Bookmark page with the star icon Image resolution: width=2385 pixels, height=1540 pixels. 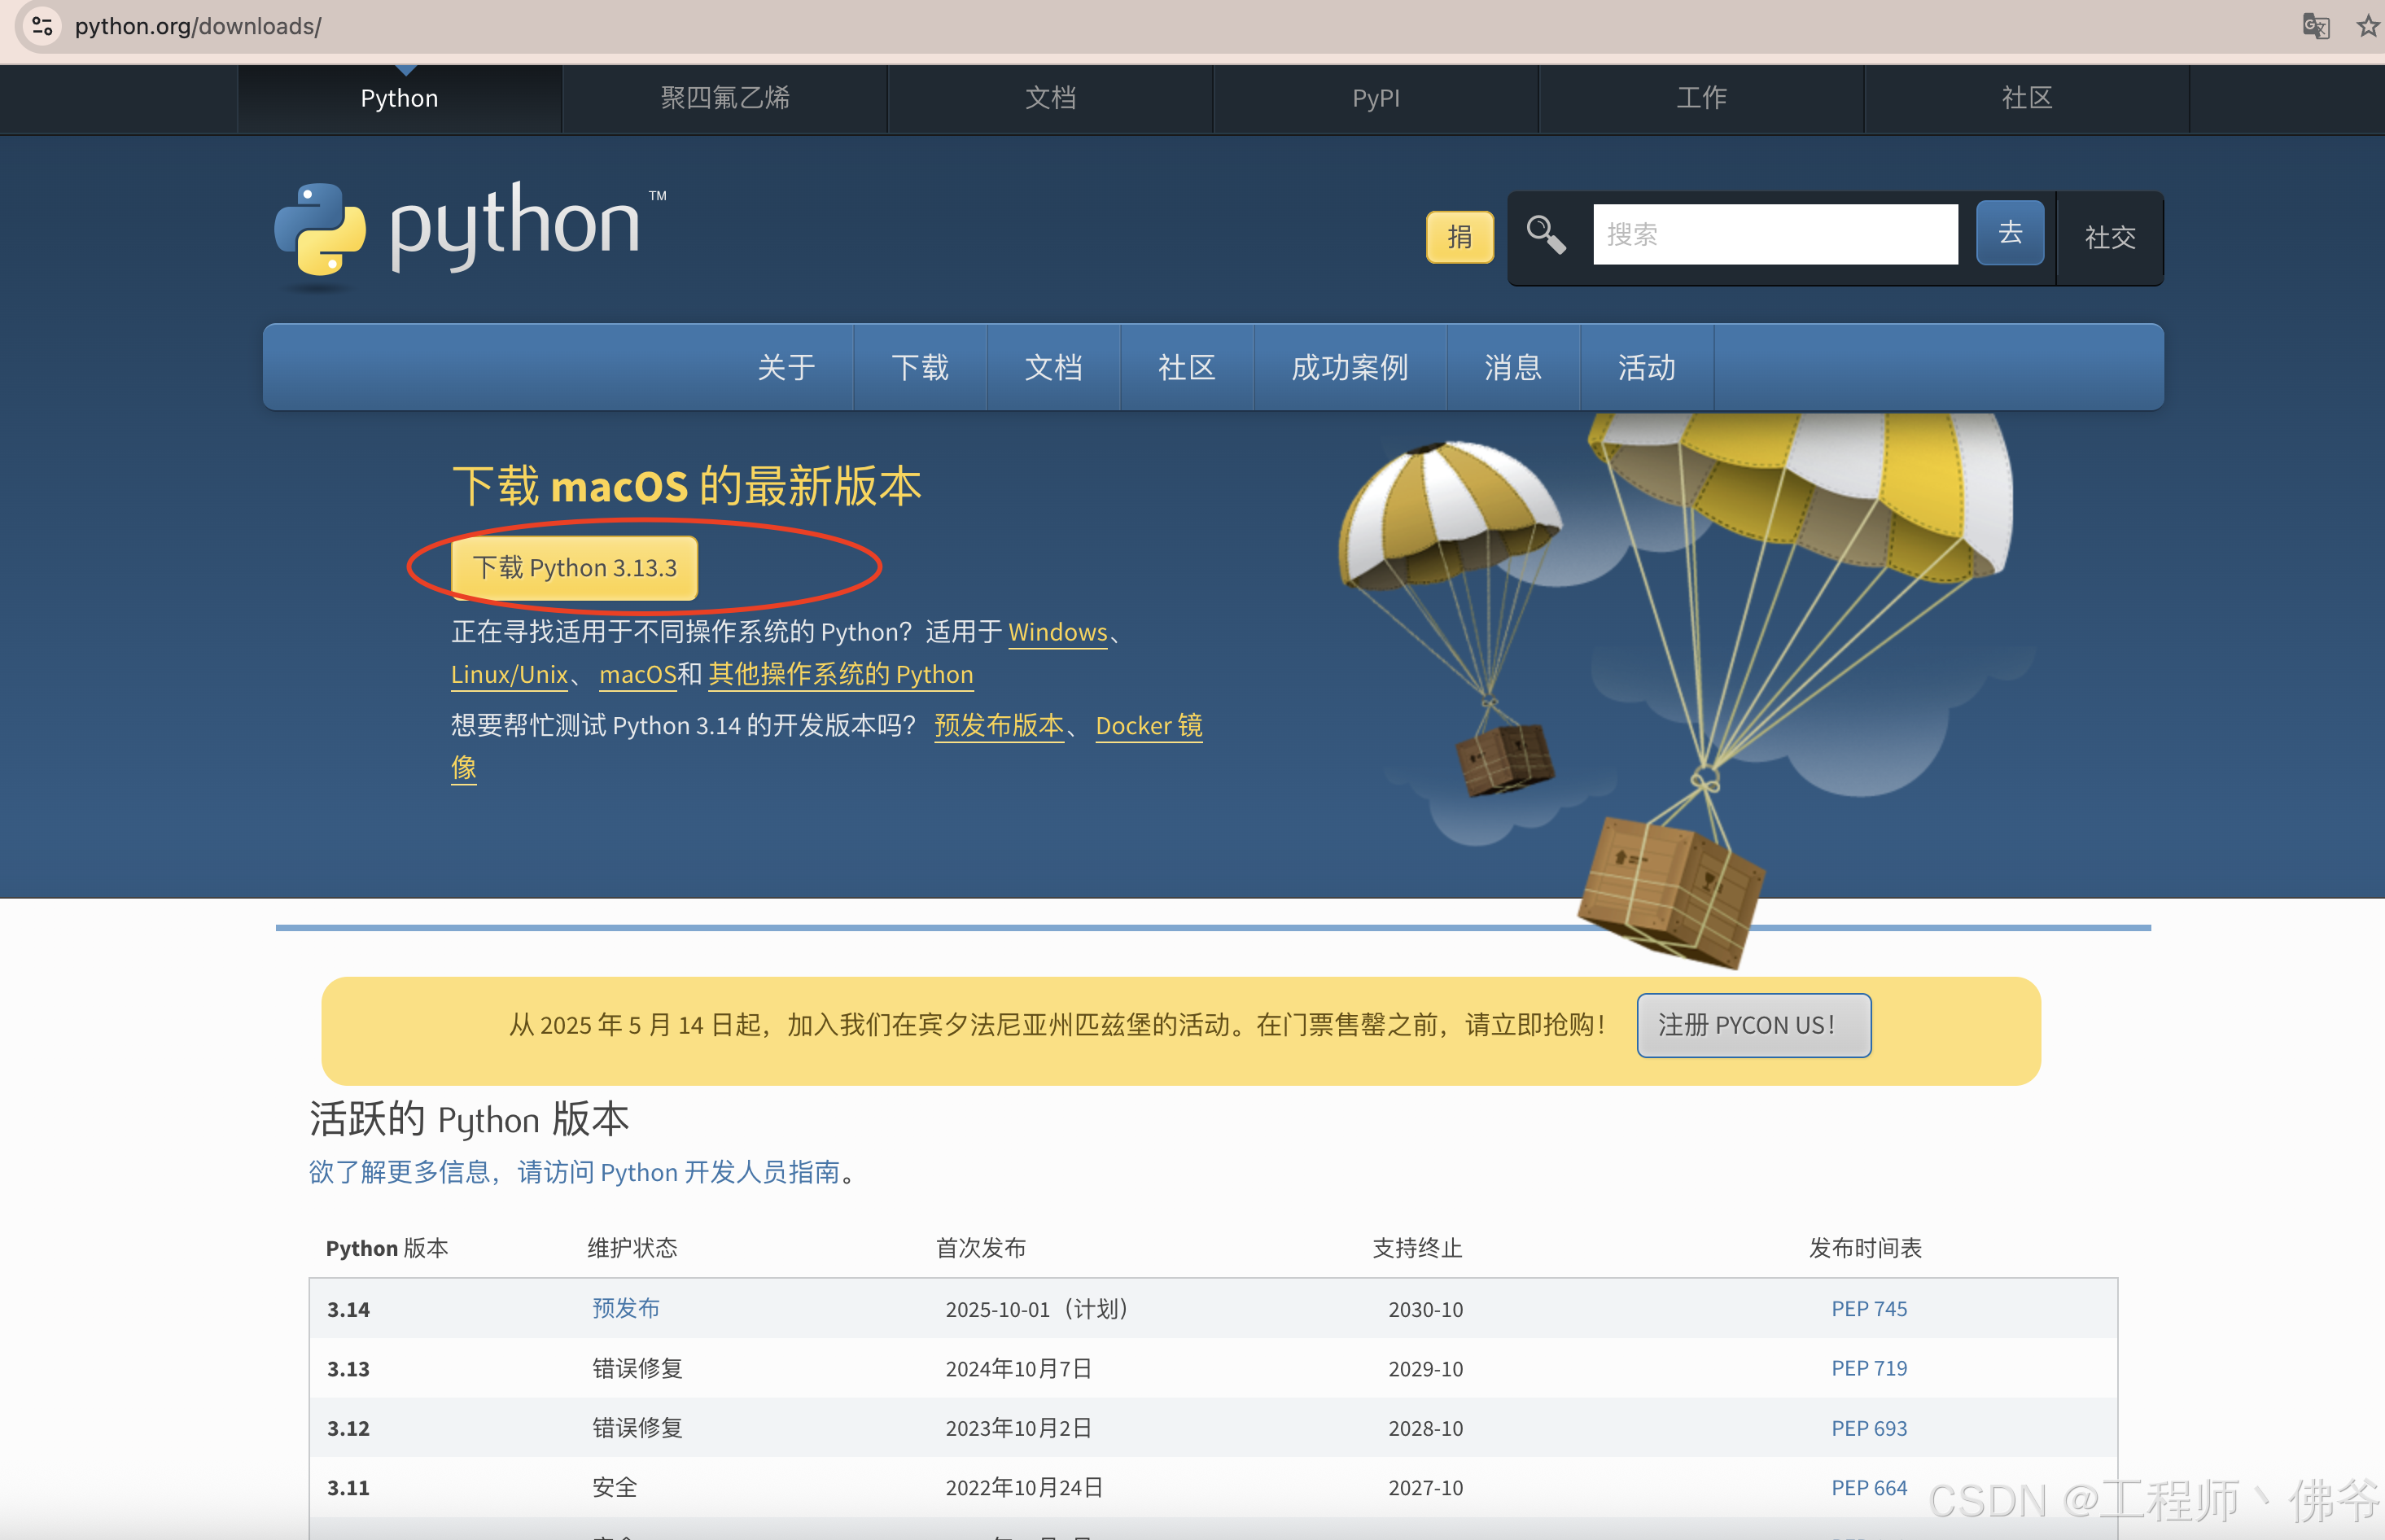(2367, 26)
